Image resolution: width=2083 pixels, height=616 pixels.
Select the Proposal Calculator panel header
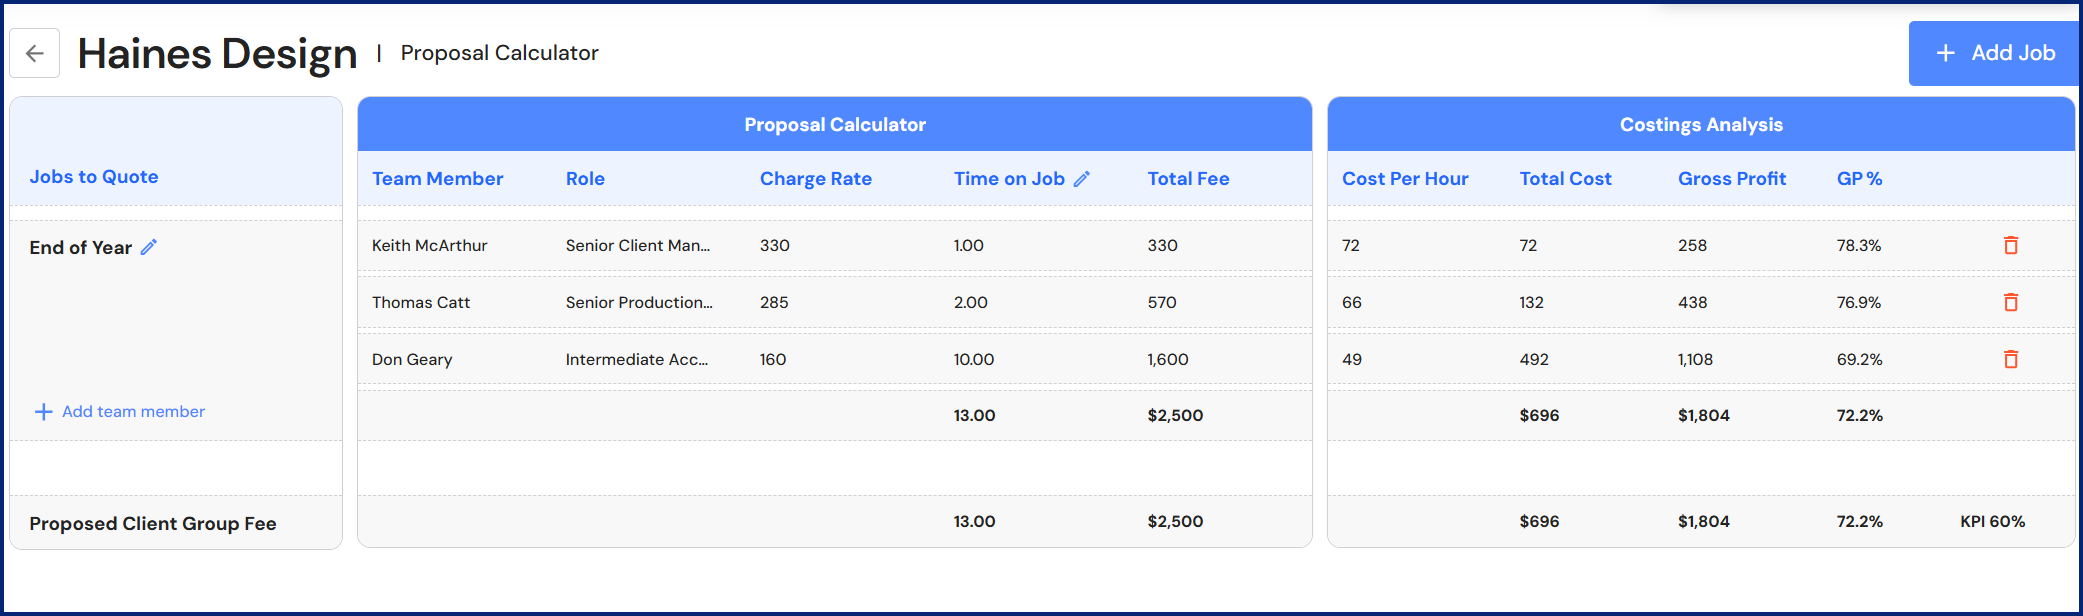pyautogui.click(x=834, y=125)
